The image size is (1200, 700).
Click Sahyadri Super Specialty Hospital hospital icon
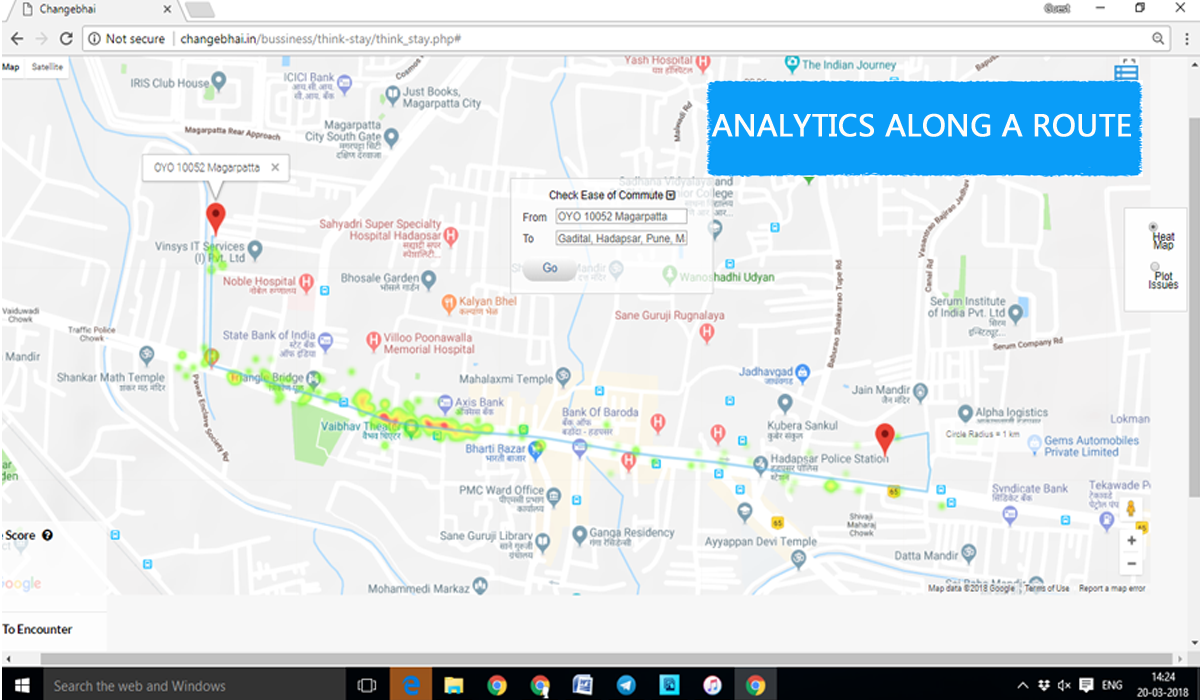(x=451, y=236)
